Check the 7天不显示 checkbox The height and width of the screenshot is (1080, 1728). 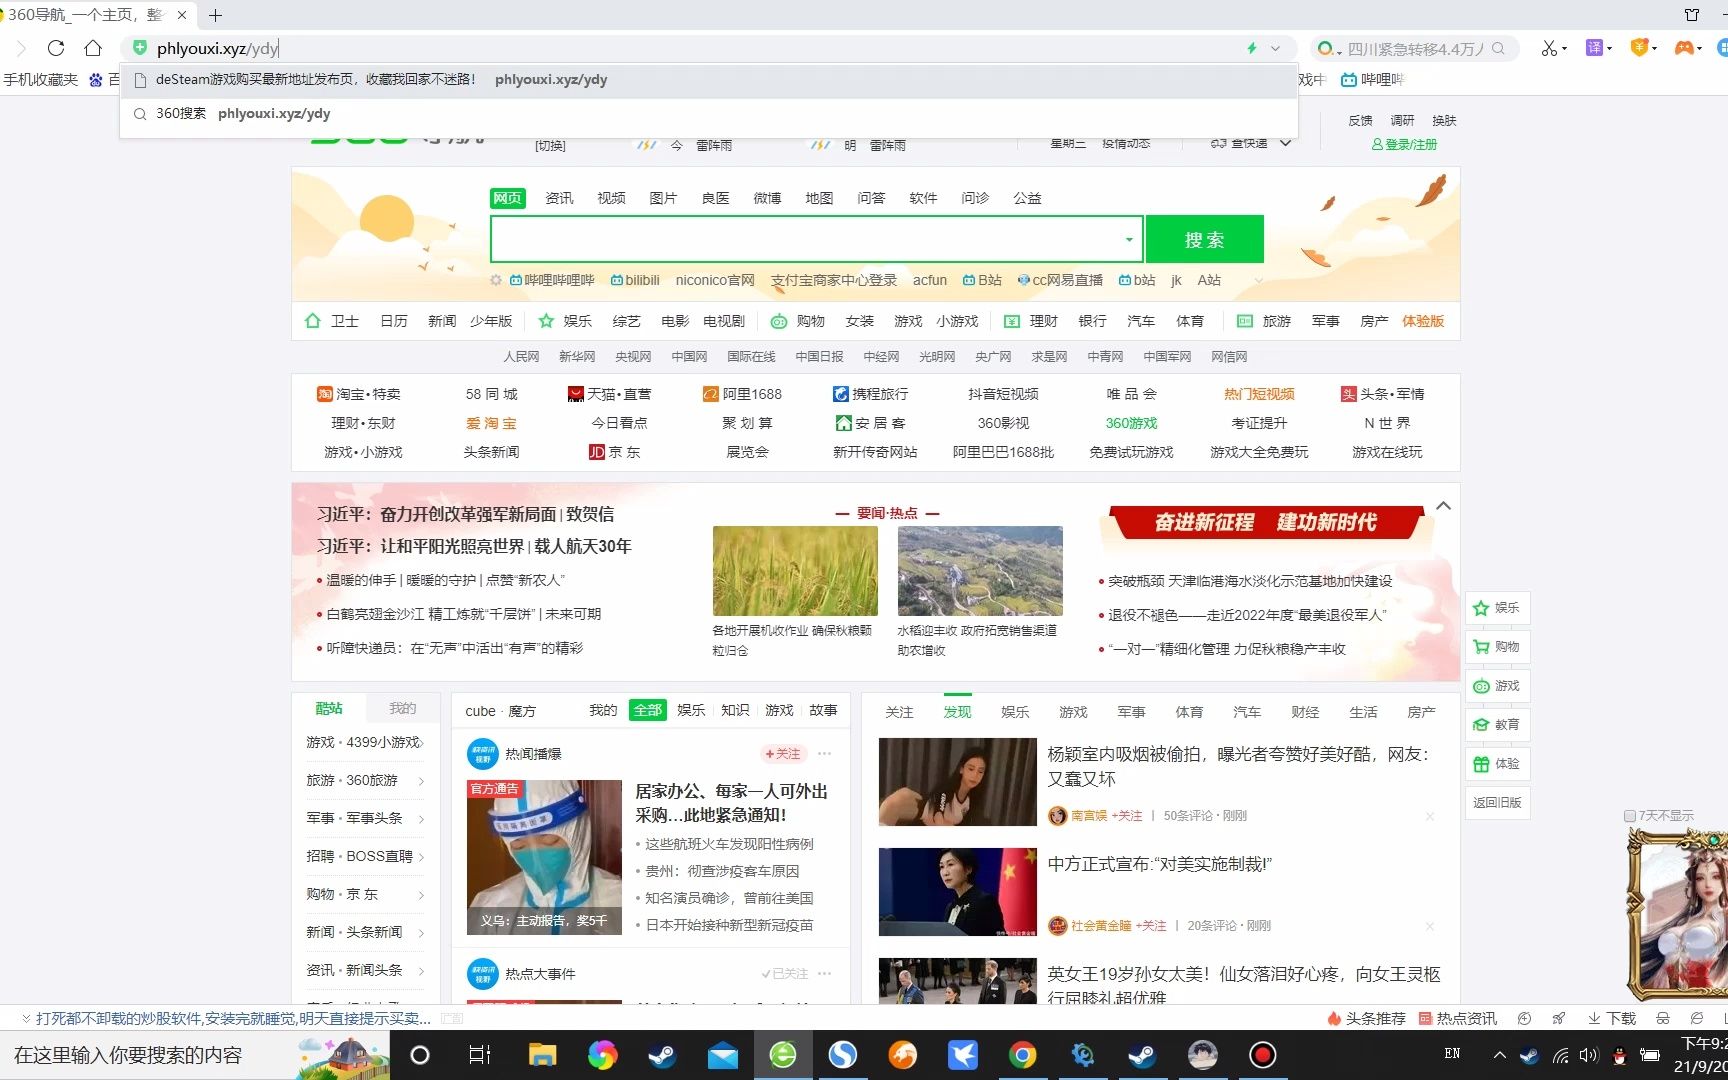pos(1630,816)
